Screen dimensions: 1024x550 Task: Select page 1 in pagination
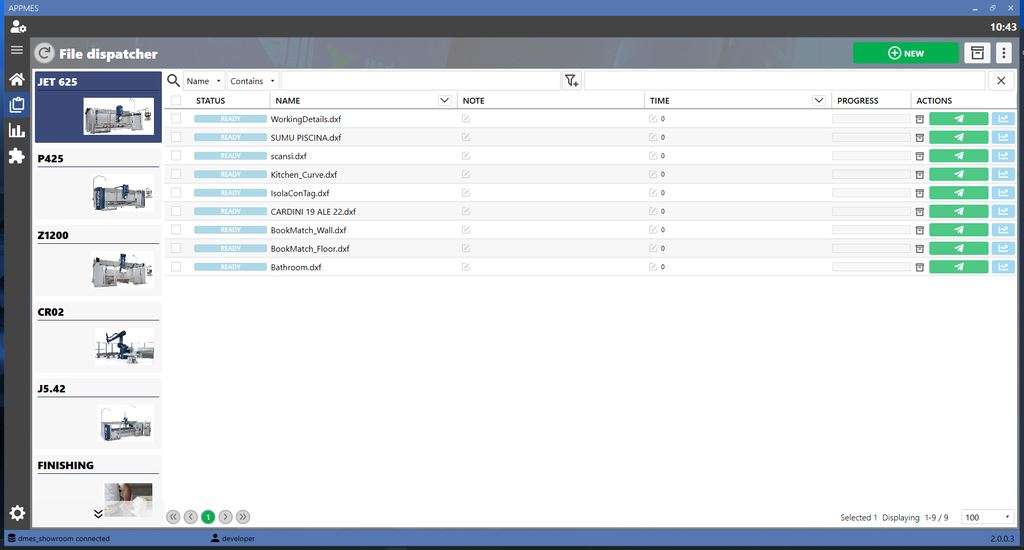(208, 517)
